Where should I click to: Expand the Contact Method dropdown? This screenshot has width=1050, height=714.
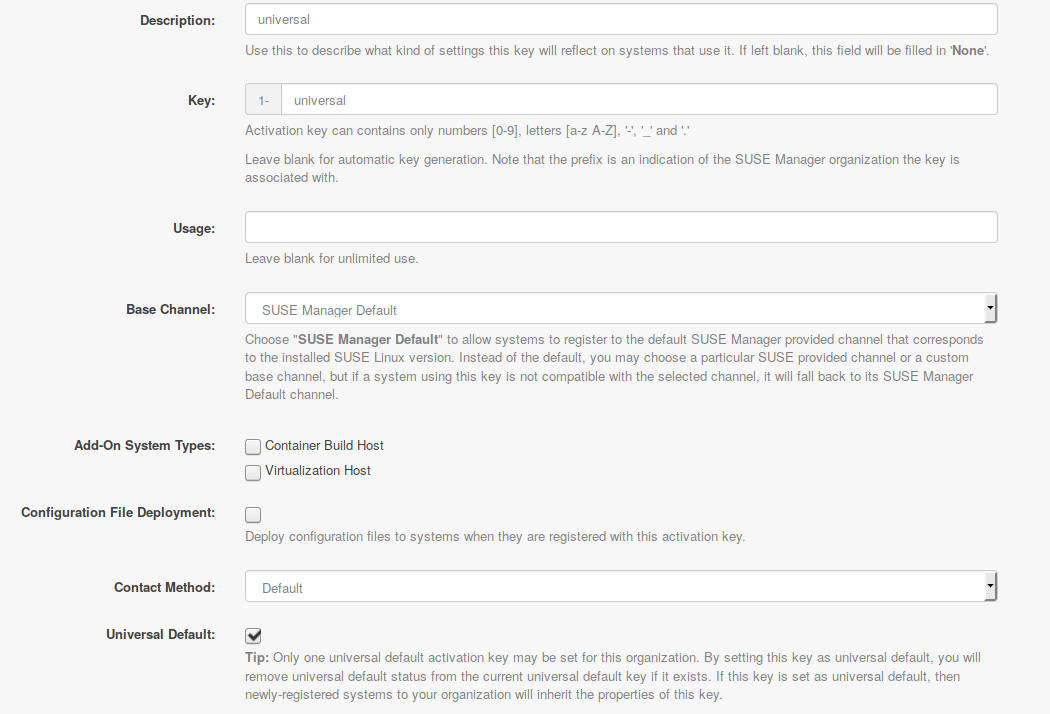pyautogui.click(x=620, y=587)
